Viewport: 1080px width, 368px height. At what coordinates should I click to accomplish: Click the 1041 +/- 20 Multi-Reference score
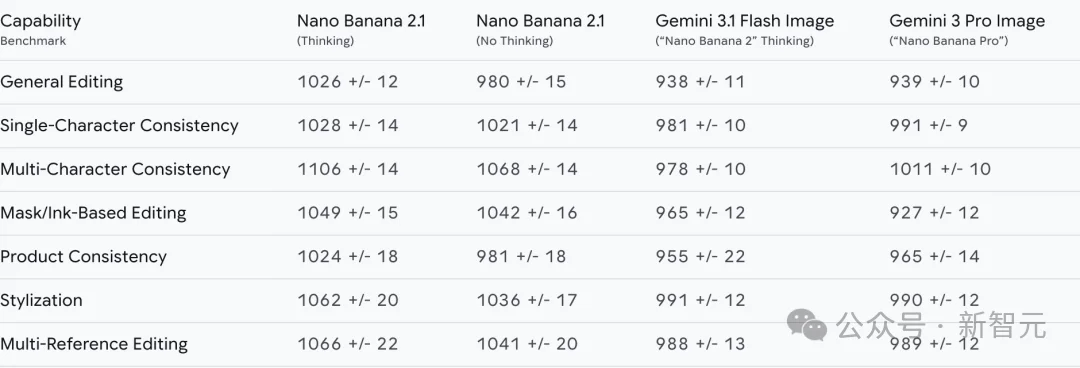[x=527, y=344]
